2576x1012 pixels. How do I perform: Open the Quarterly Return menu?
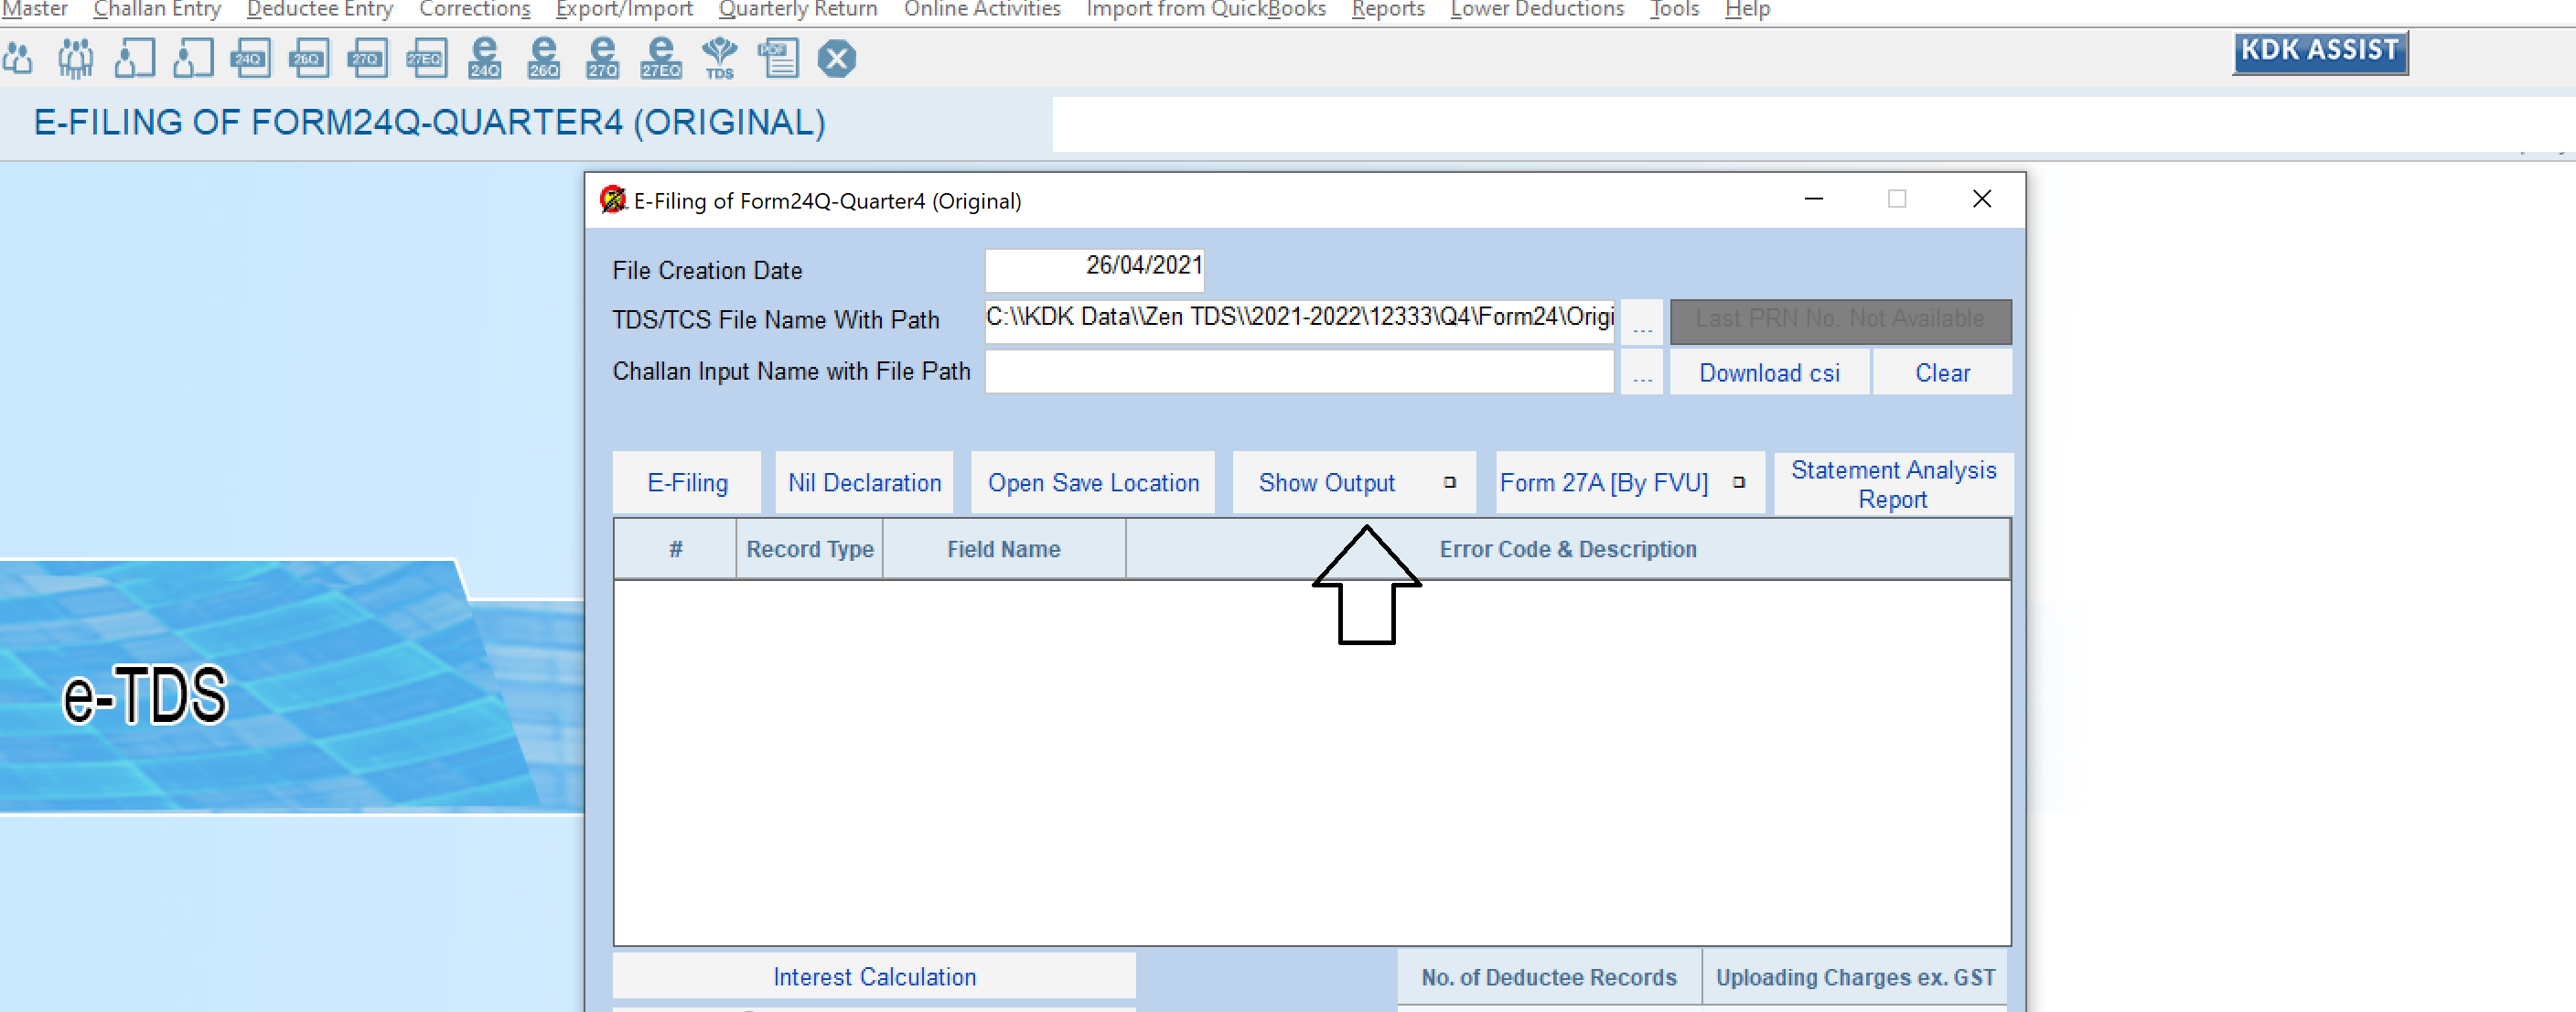[797, 10]
